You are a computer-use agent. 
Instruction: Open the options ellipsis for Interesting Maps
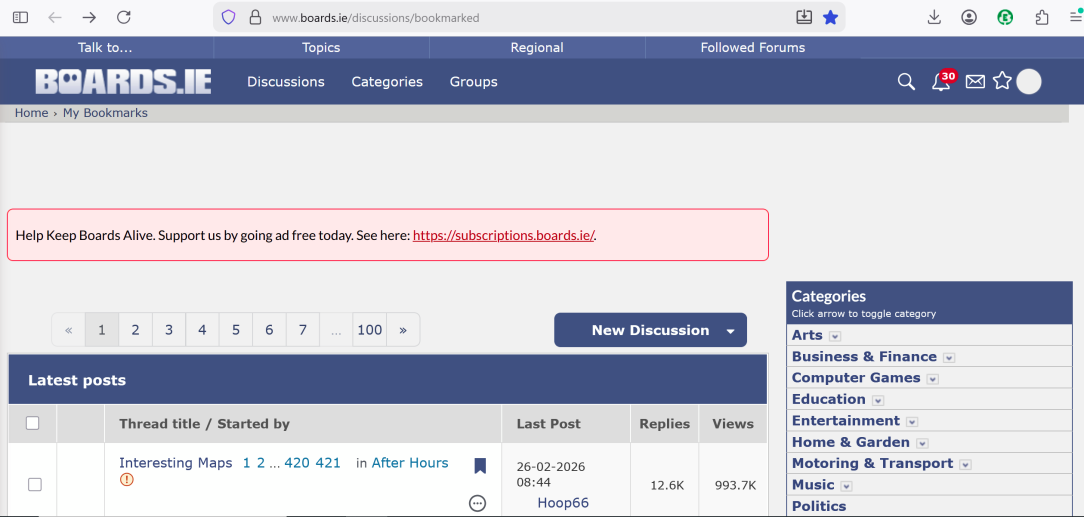click(x=478, y=503)
